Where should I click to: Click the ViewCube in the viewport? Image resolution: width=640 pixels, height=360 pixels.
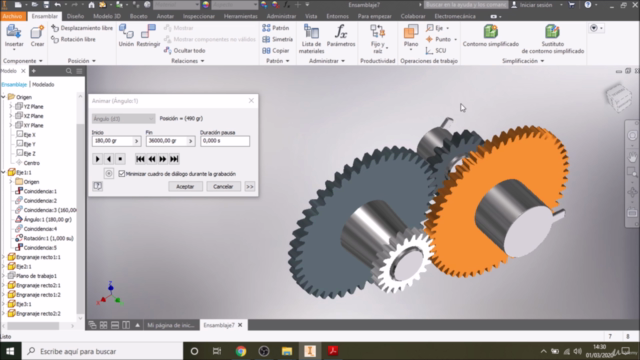pos(618,97)
